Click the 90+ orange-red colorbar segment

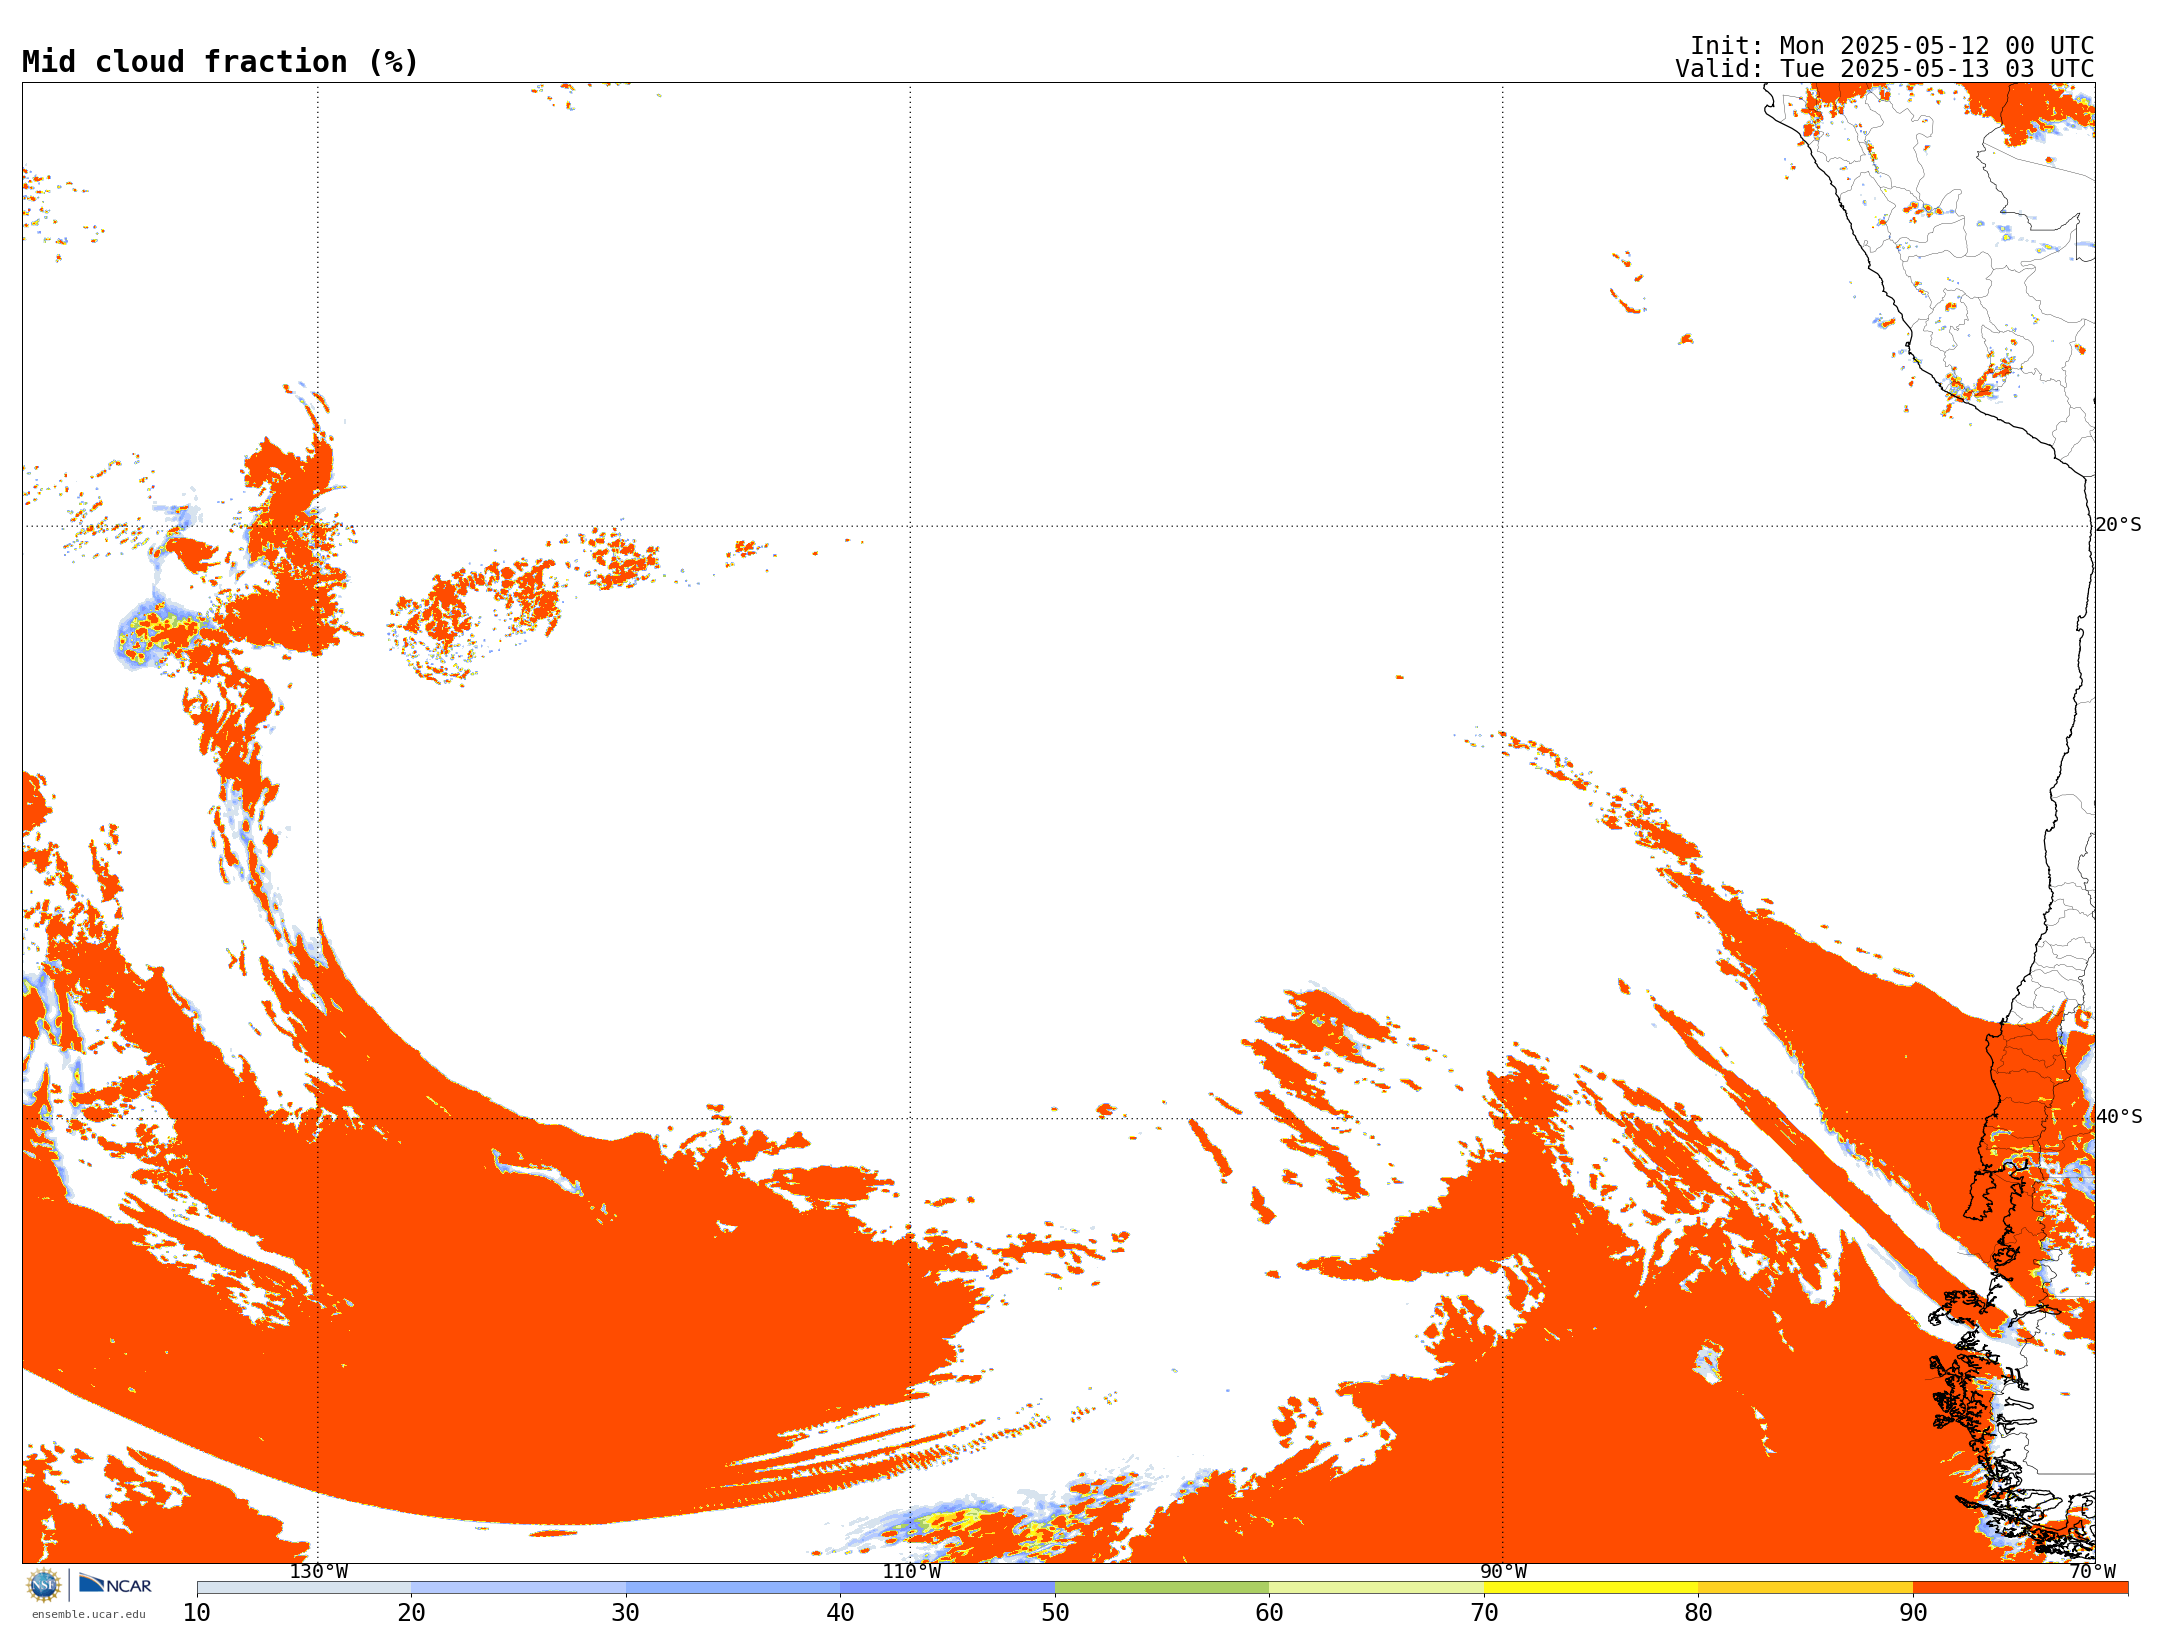2020,1588
